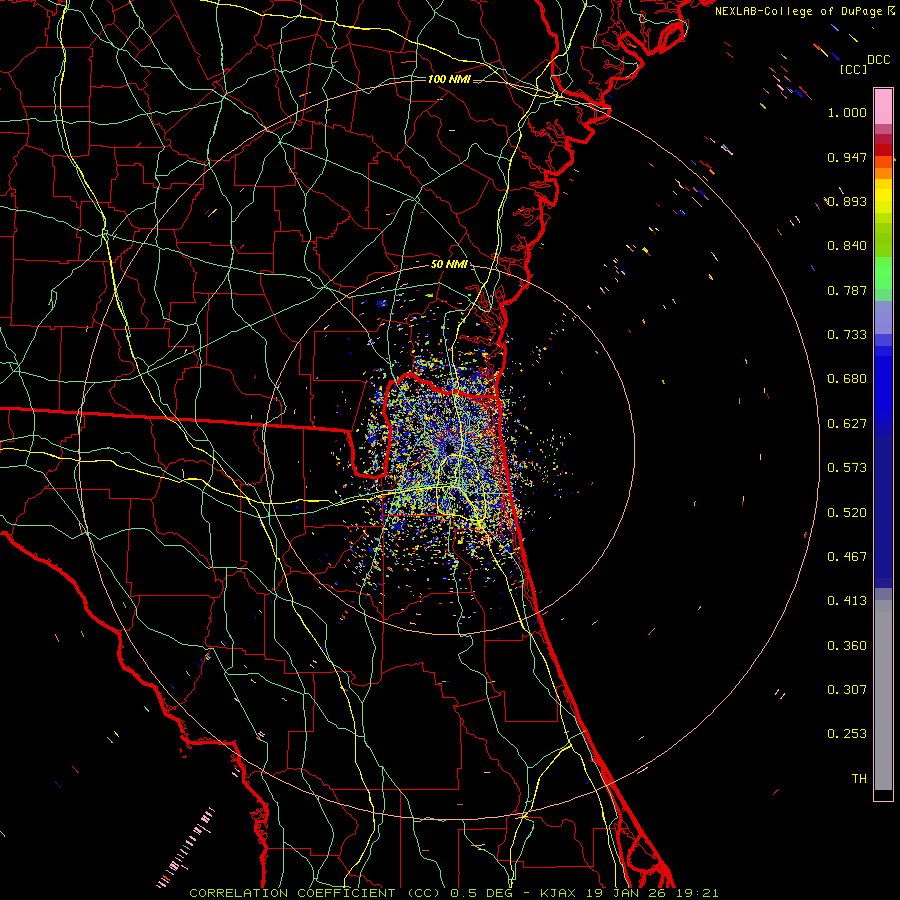Click the DCC product label
Viewport: 900px width, 900px height.
tap(879, 59)
